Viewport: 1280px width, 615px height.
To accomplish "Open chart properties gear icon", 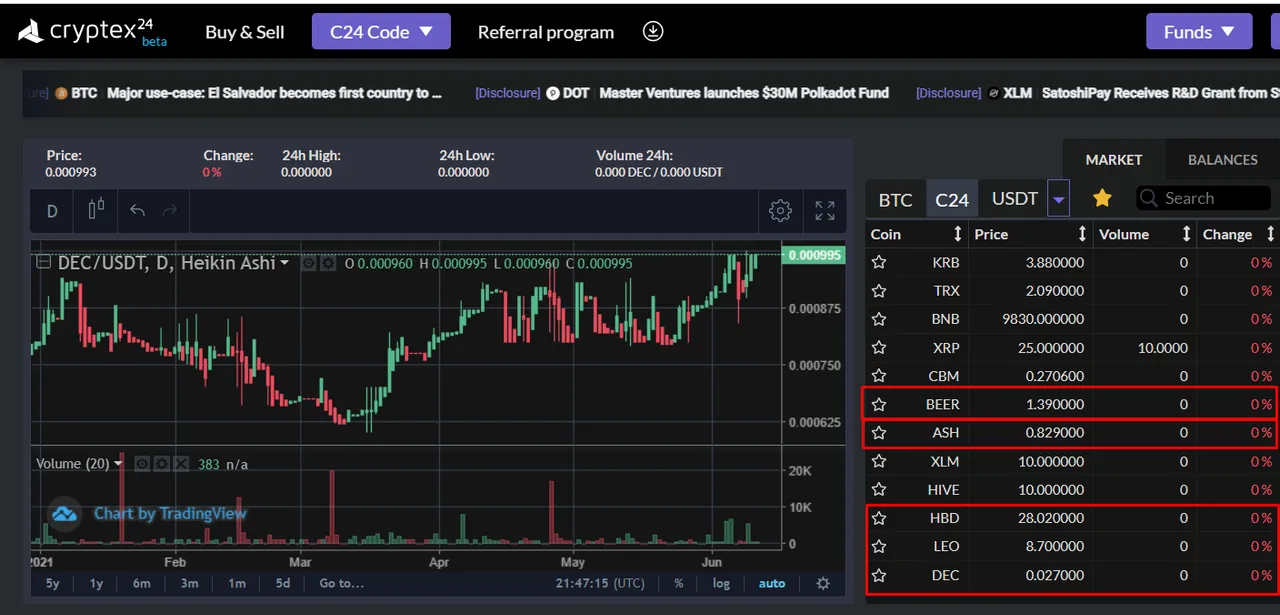I will pos(780,211).
